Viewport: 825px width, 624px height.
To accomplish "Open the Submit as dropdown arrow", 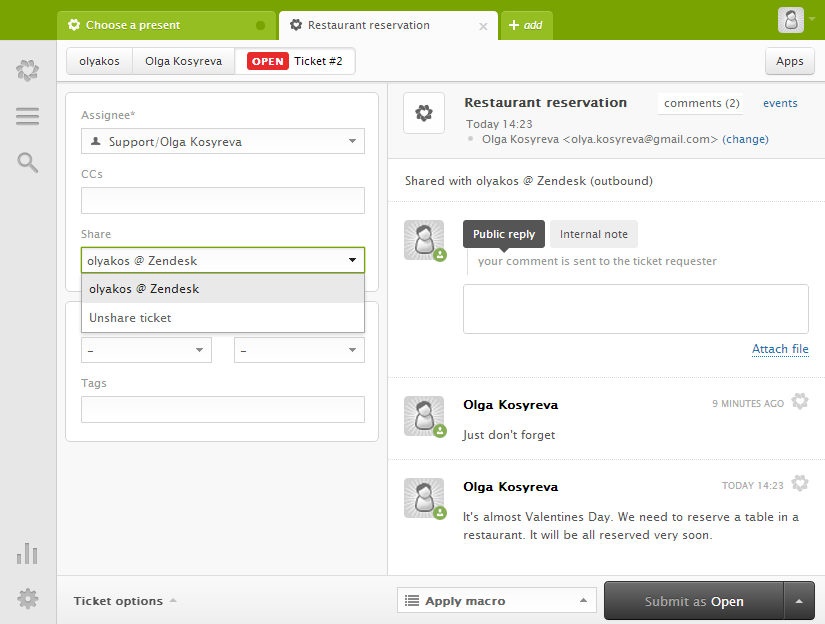I will 799,601.
